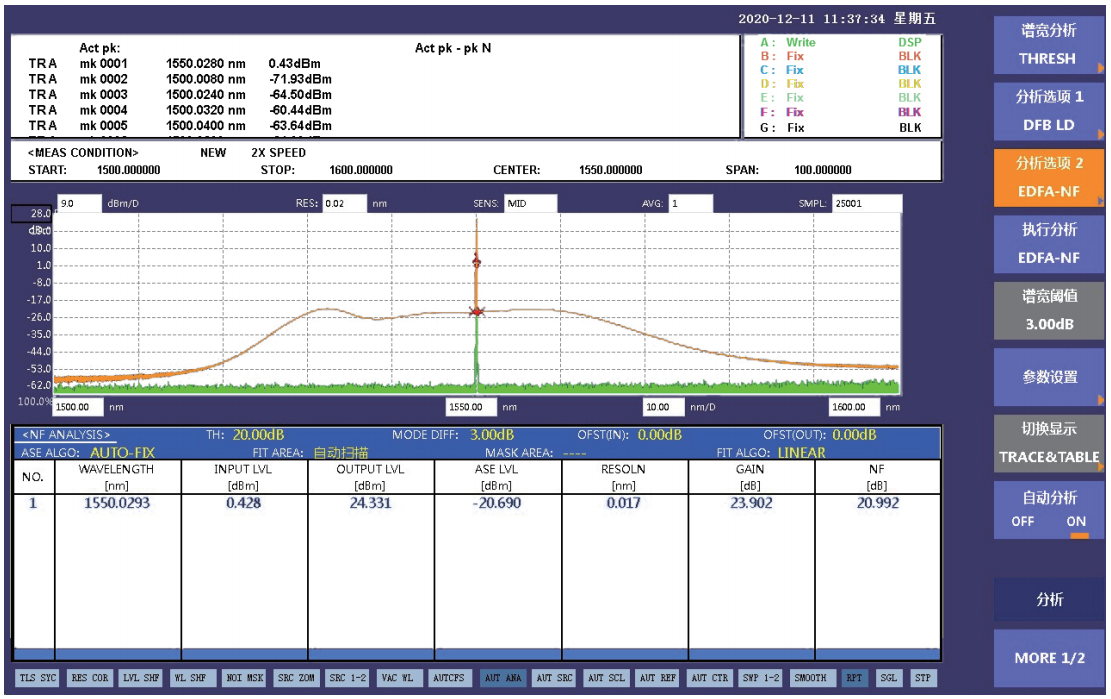Run the 执行分析 EDFA-NF analysis
This screenshot has width=1111, height=699.
pyautogui.click(x=1049, y=244)
